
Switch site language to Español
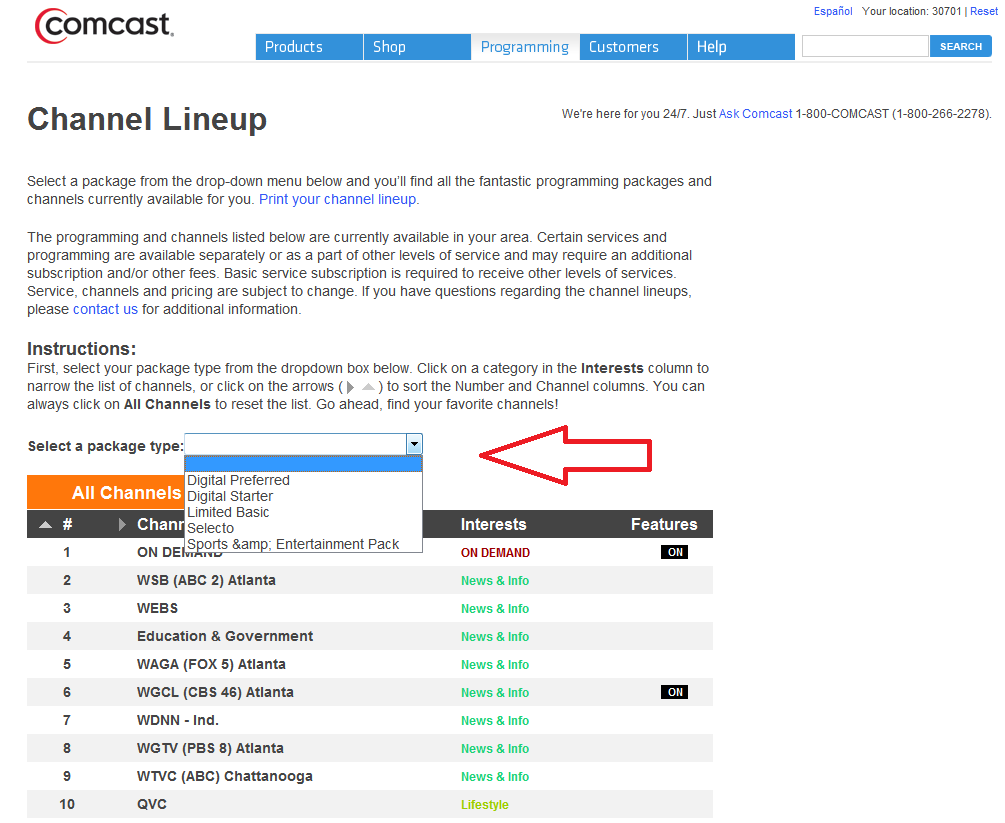[833, 11]
